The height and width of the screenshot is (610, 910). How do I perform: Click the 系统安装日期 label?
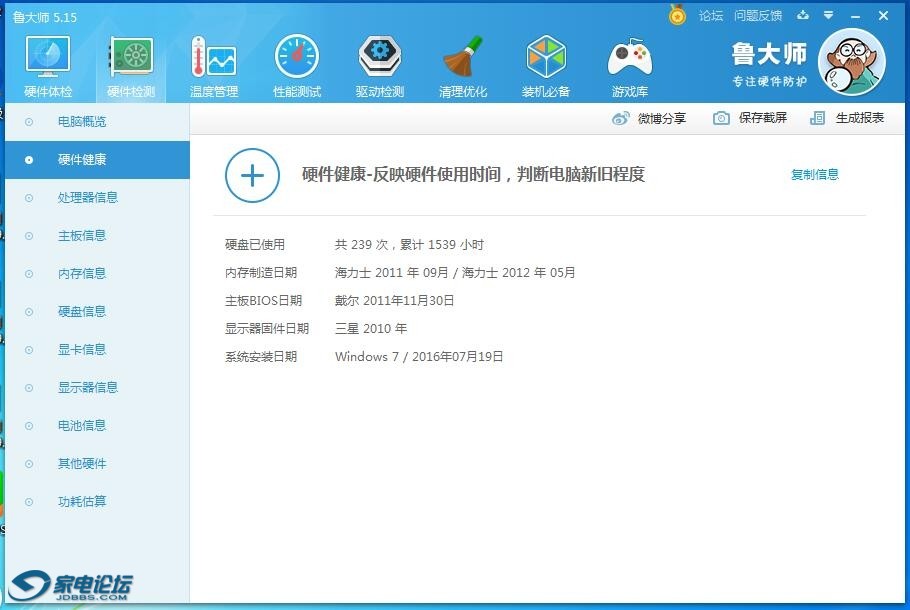261,356
